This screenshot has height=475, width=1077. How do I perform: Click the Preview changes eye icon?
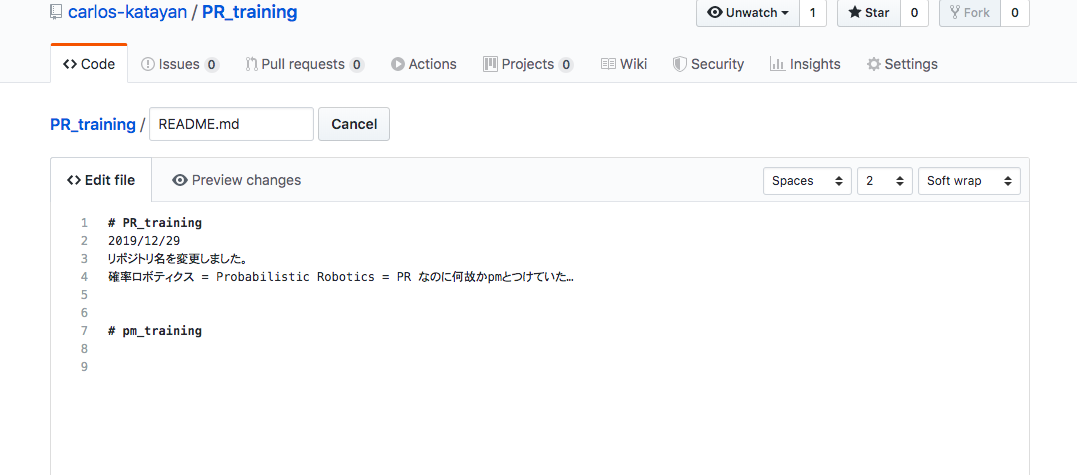click(x=180, y=180)
